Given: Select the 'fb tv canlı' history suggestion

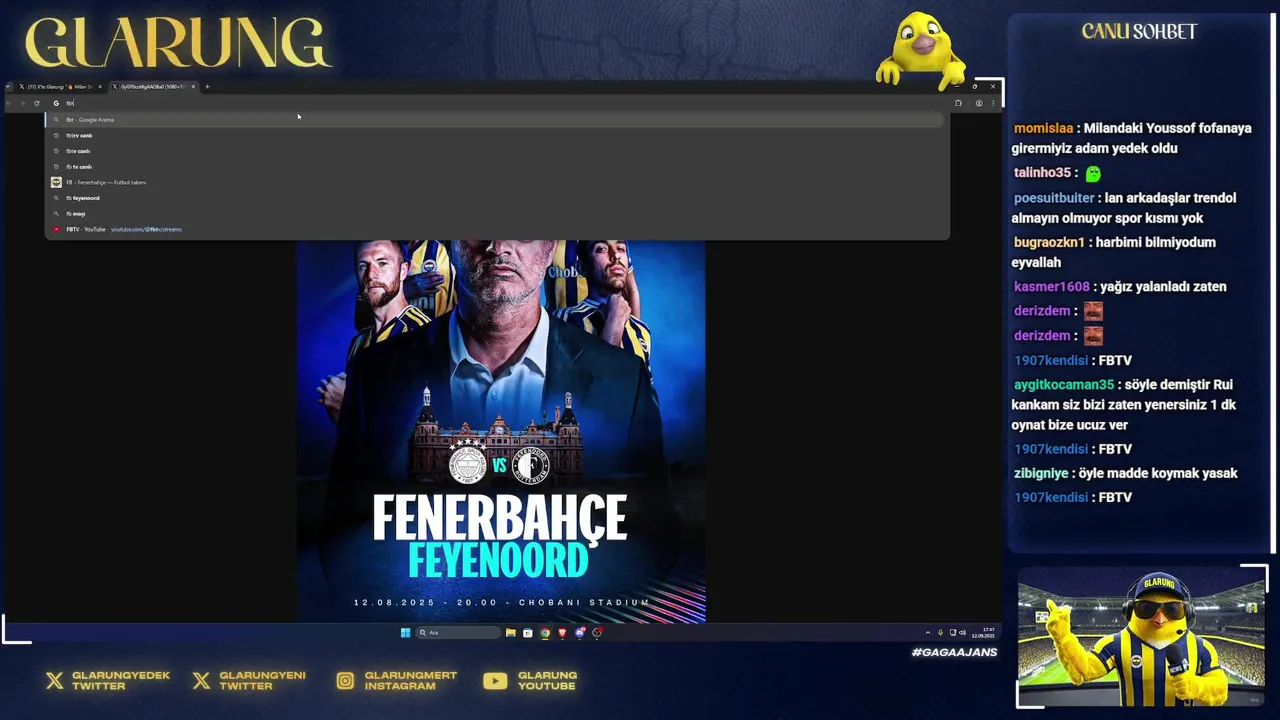Looking at the screenshot, I should point(497,167).
